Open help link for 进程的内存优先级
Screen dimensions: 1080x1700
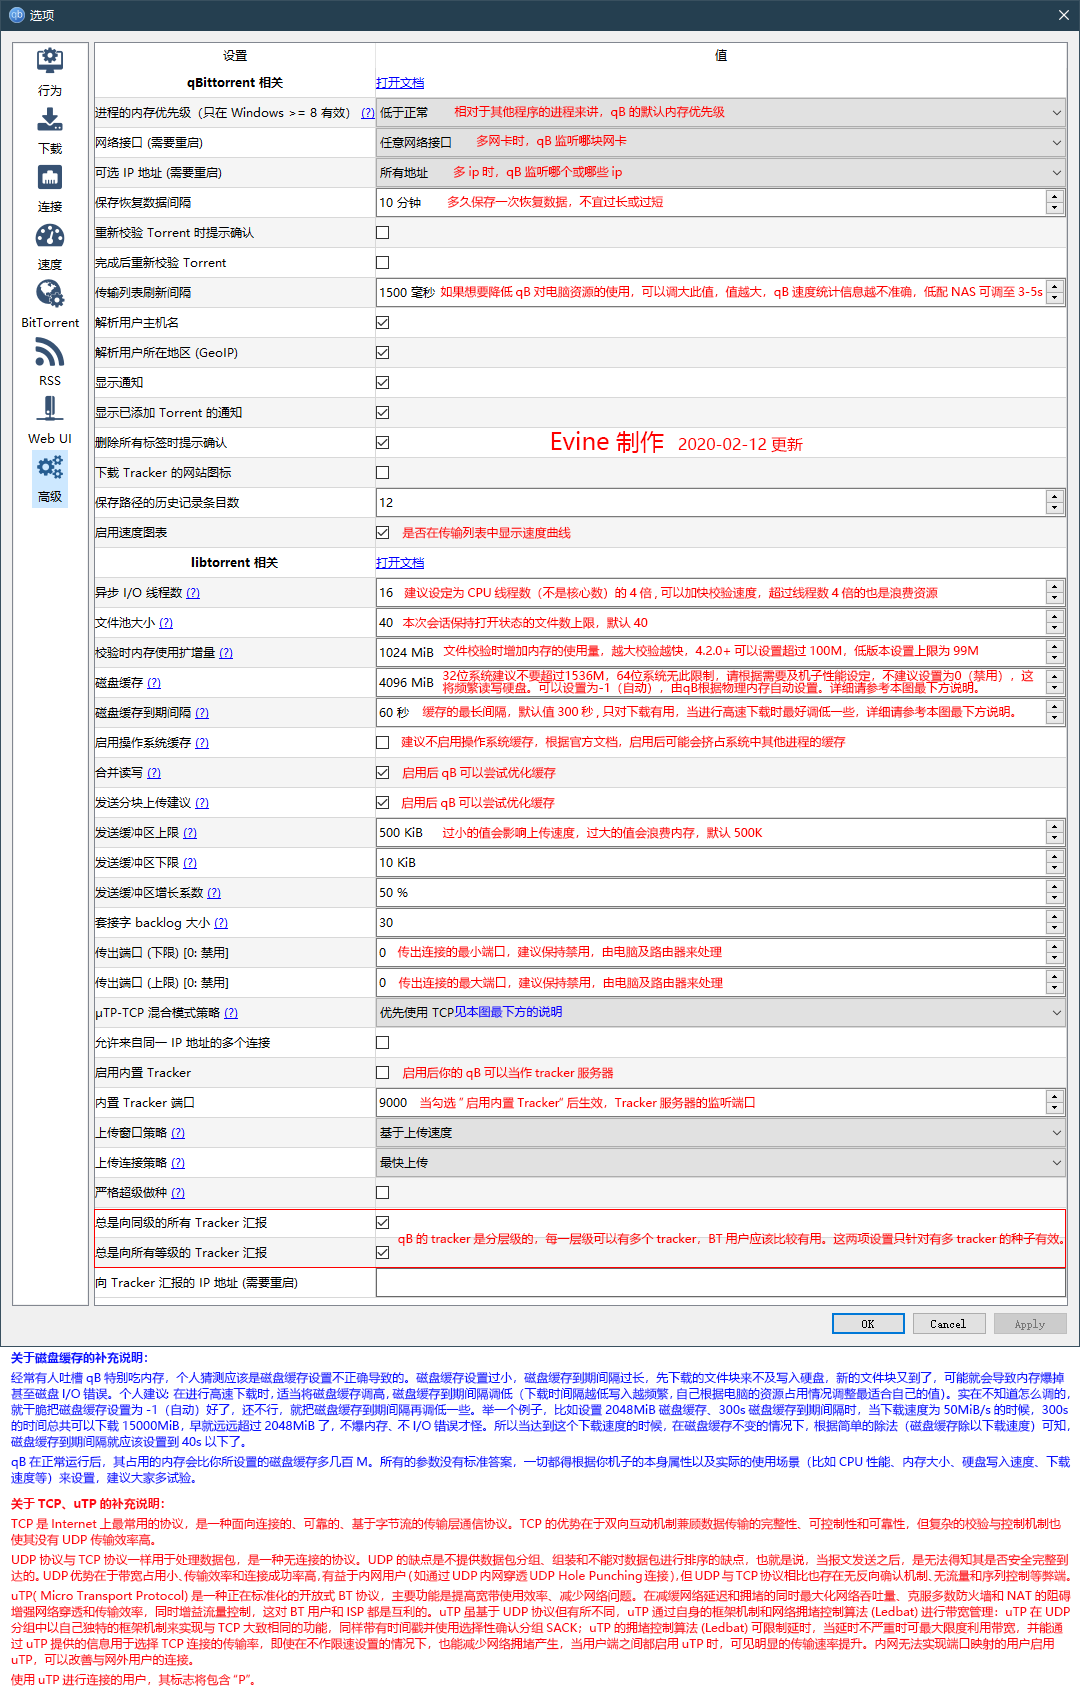coord(368,113)
